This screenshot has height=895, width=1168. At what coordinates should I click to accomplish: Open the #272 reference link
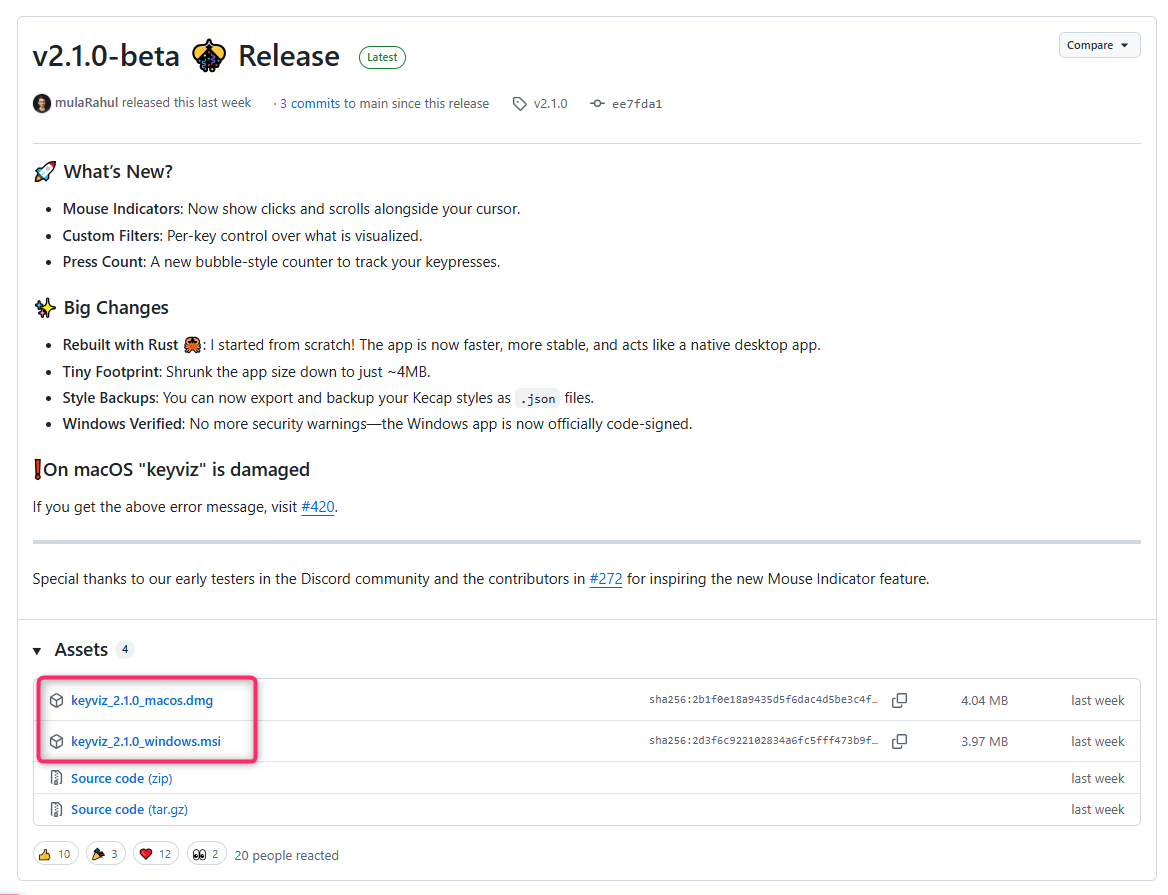point(605,578)
